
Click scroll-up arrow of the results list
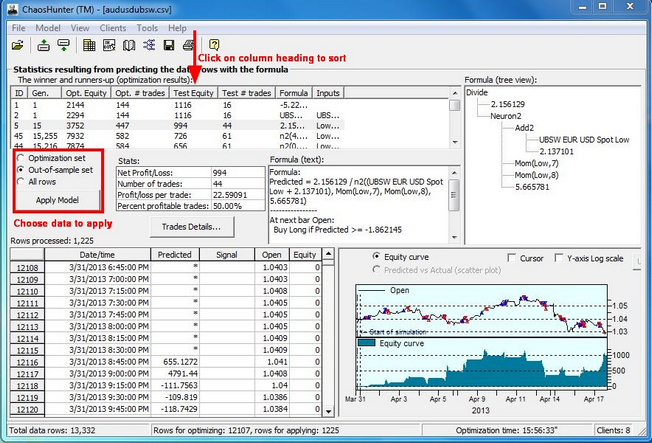tap(455, 93)
